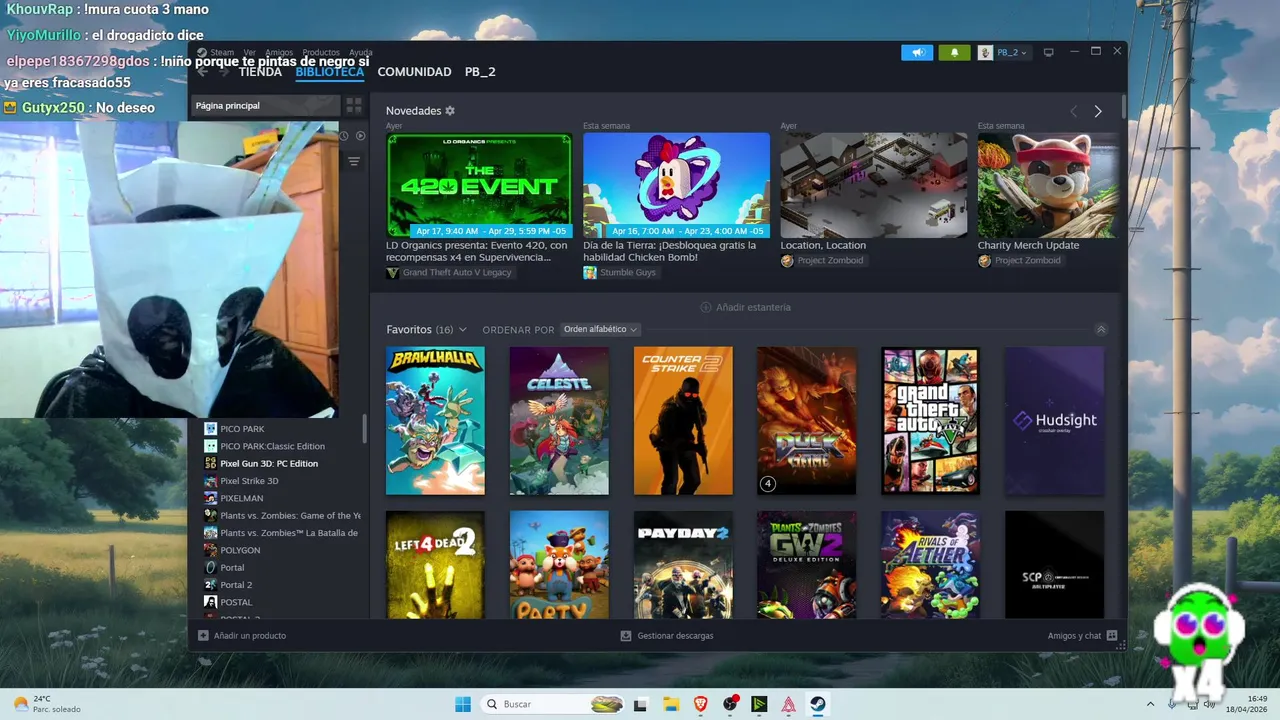Expand the Favoritos shelf dropdown
1280x720 pixels.
point(461,330)
